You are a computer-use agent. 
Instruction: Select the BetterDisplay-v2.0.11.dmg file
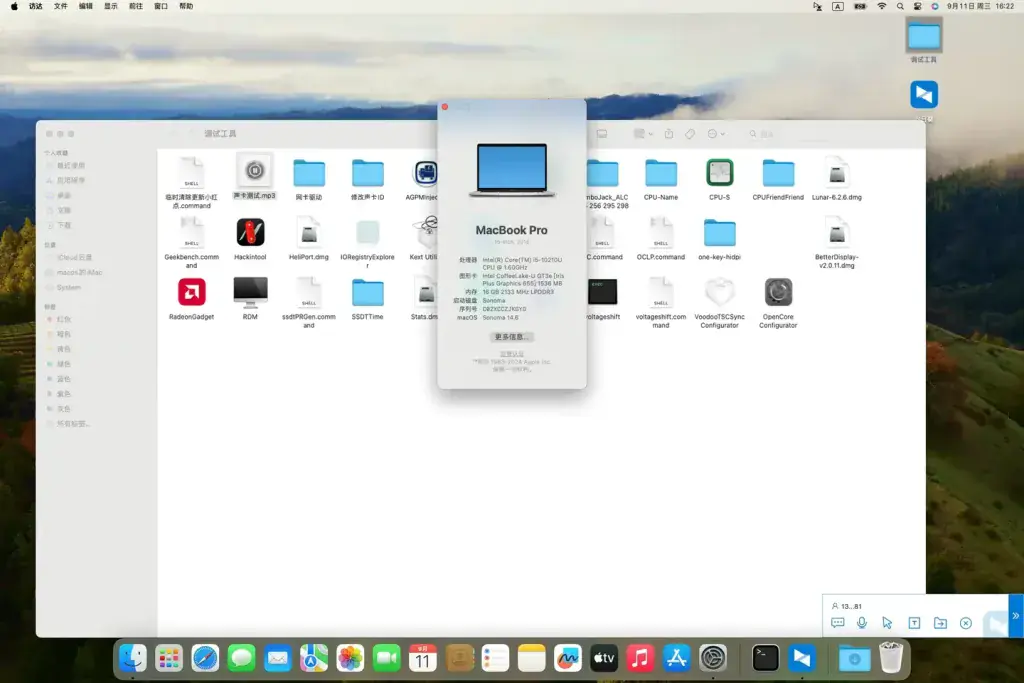tap(837, 233)
